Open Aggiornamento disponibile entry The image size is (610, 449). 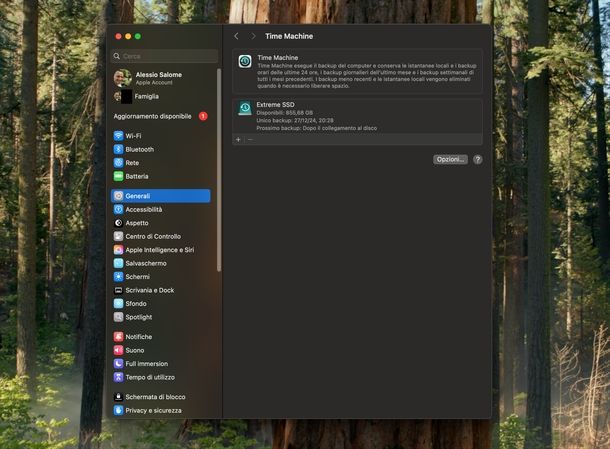click(x=161, y=116)
